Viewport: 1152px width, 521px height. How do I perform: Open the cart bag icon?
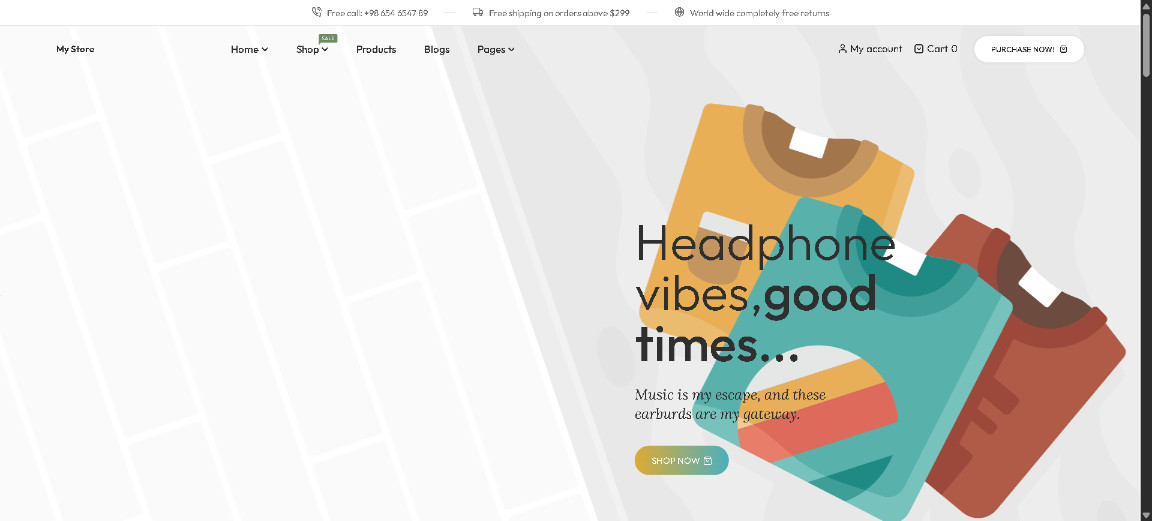tap(919, 49)
